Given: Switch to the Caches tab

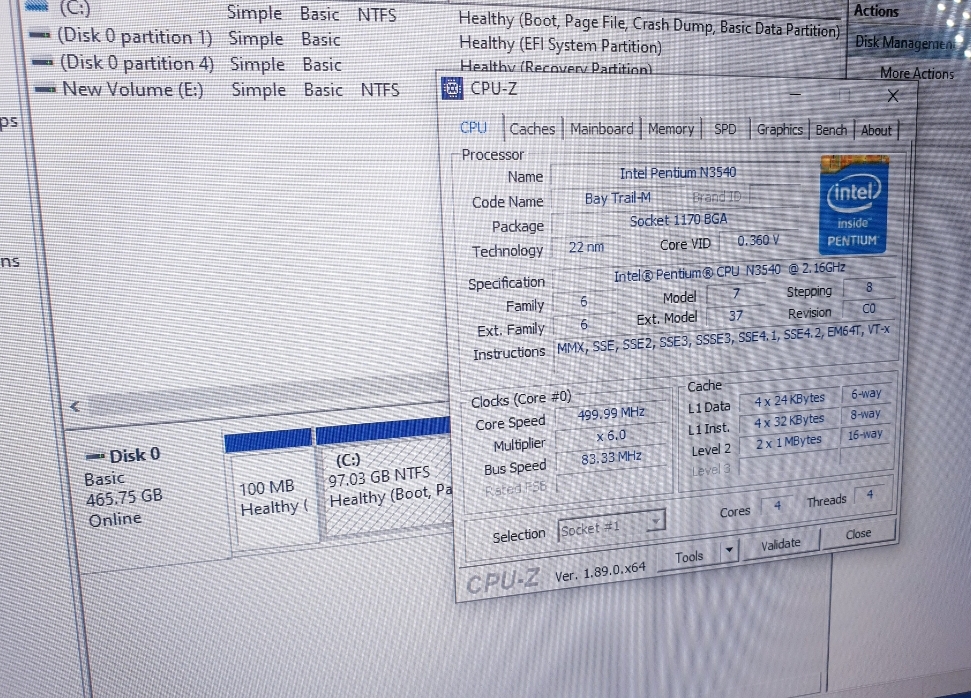Looking at the screenshot, I should click(532, 129).
